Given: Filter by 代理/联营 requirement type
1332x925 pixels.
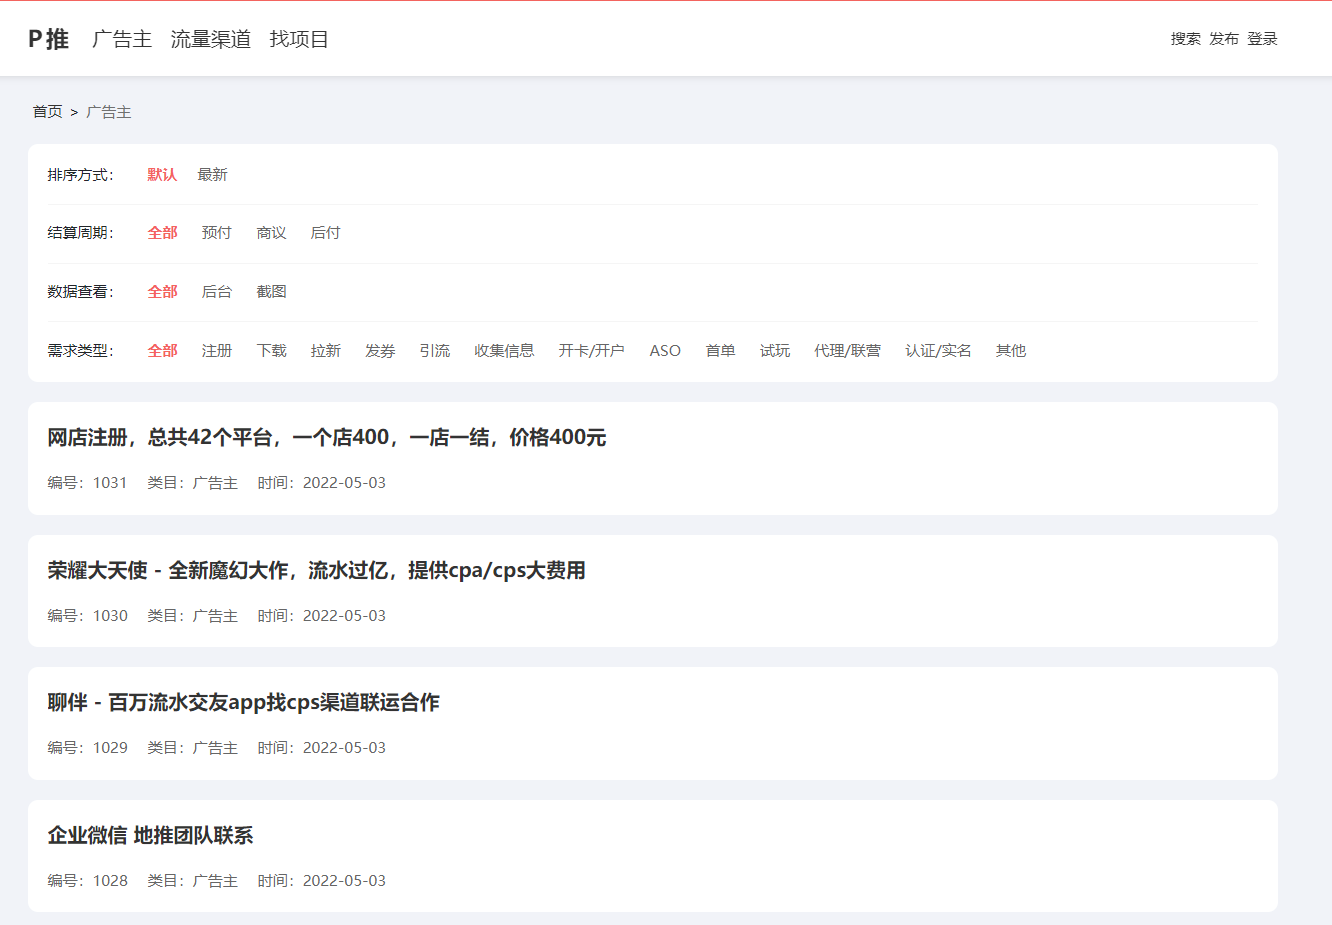Looking at the screenshot, I should (847, 351).
